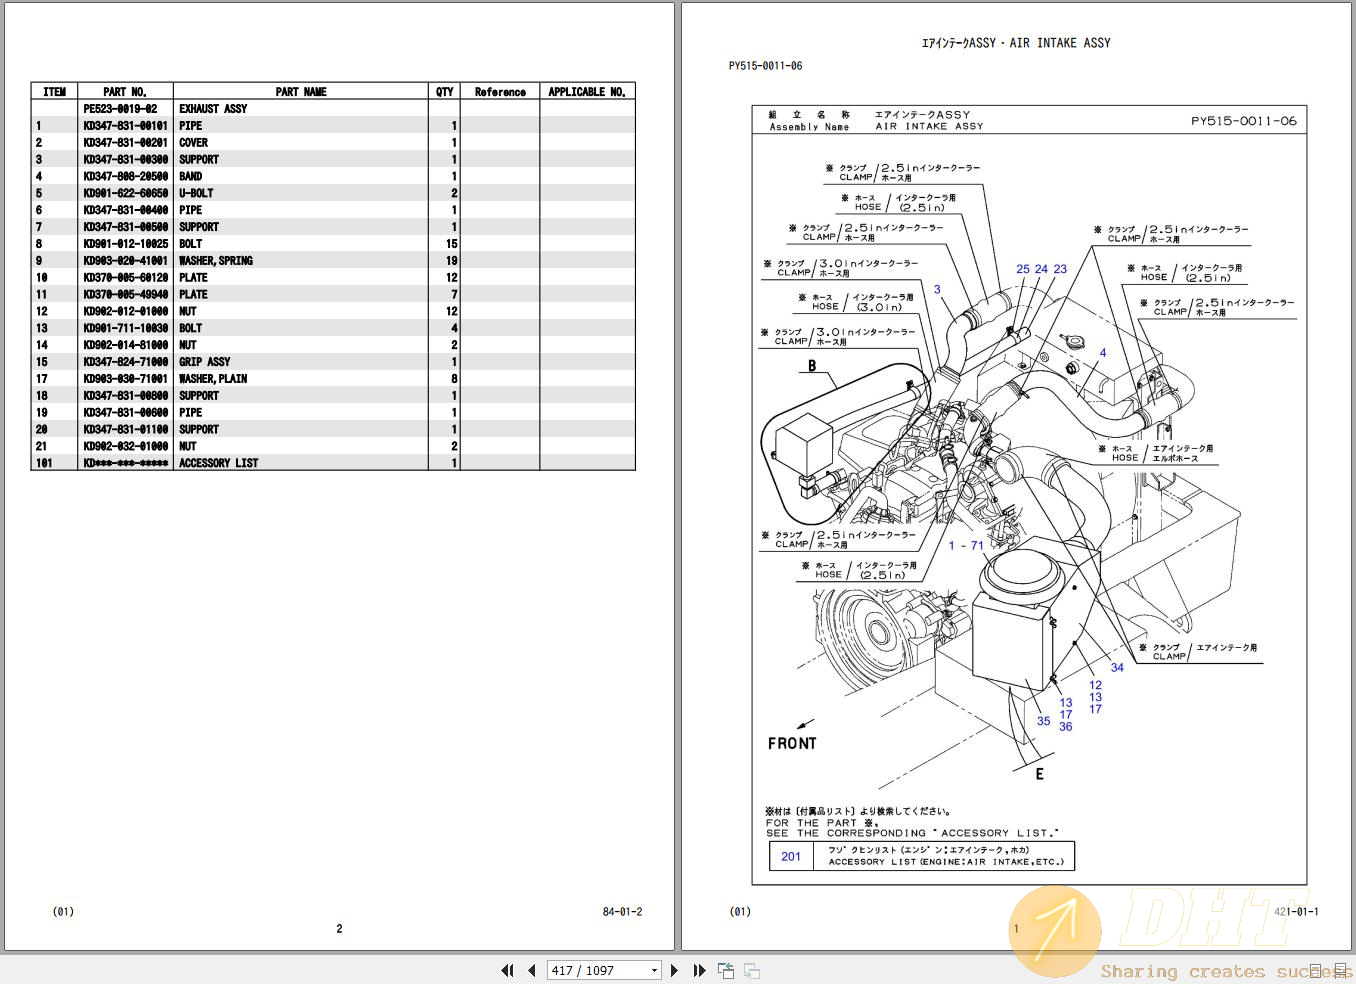
Task: Select the U-BOLT part name
Action: pos(196,193)
